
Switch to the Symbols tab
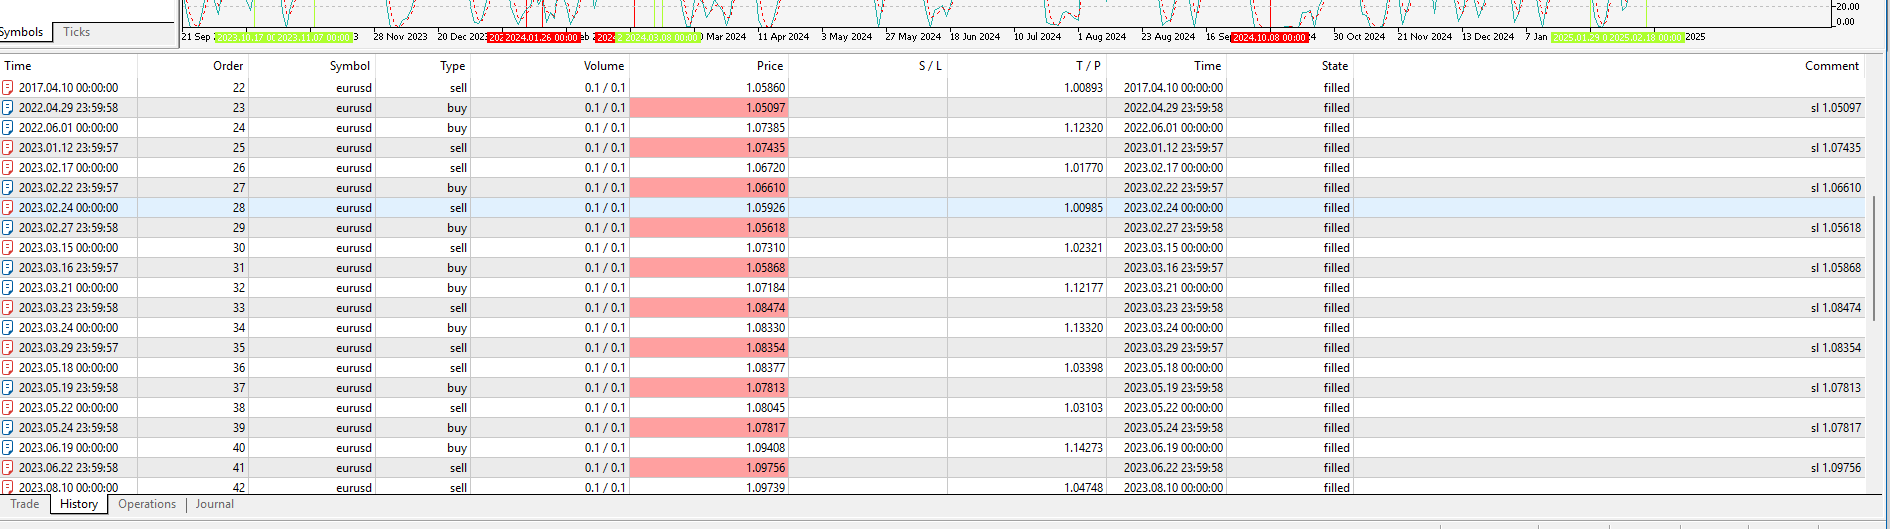[22, 32]
